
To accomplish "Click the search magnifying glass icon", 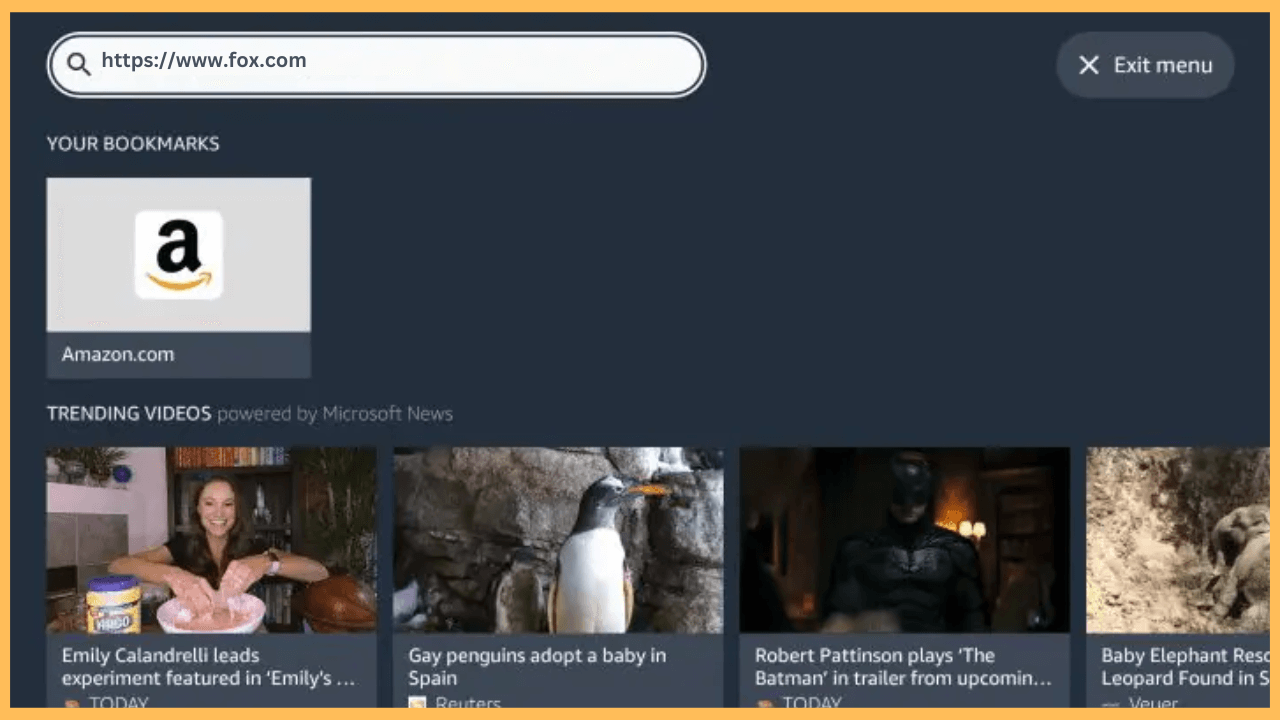I will click(78, 63).
